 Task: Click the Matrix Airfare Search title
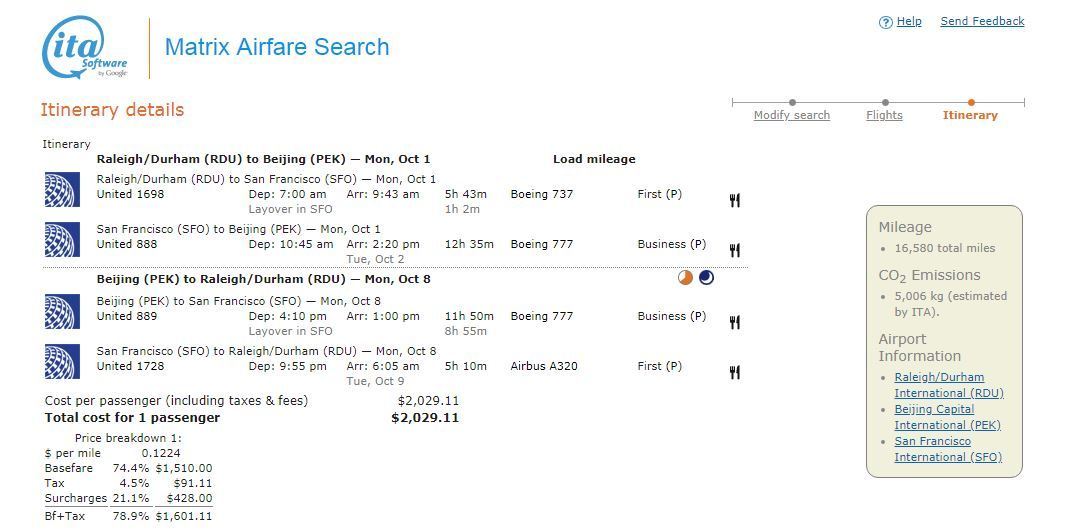point(277,47)
